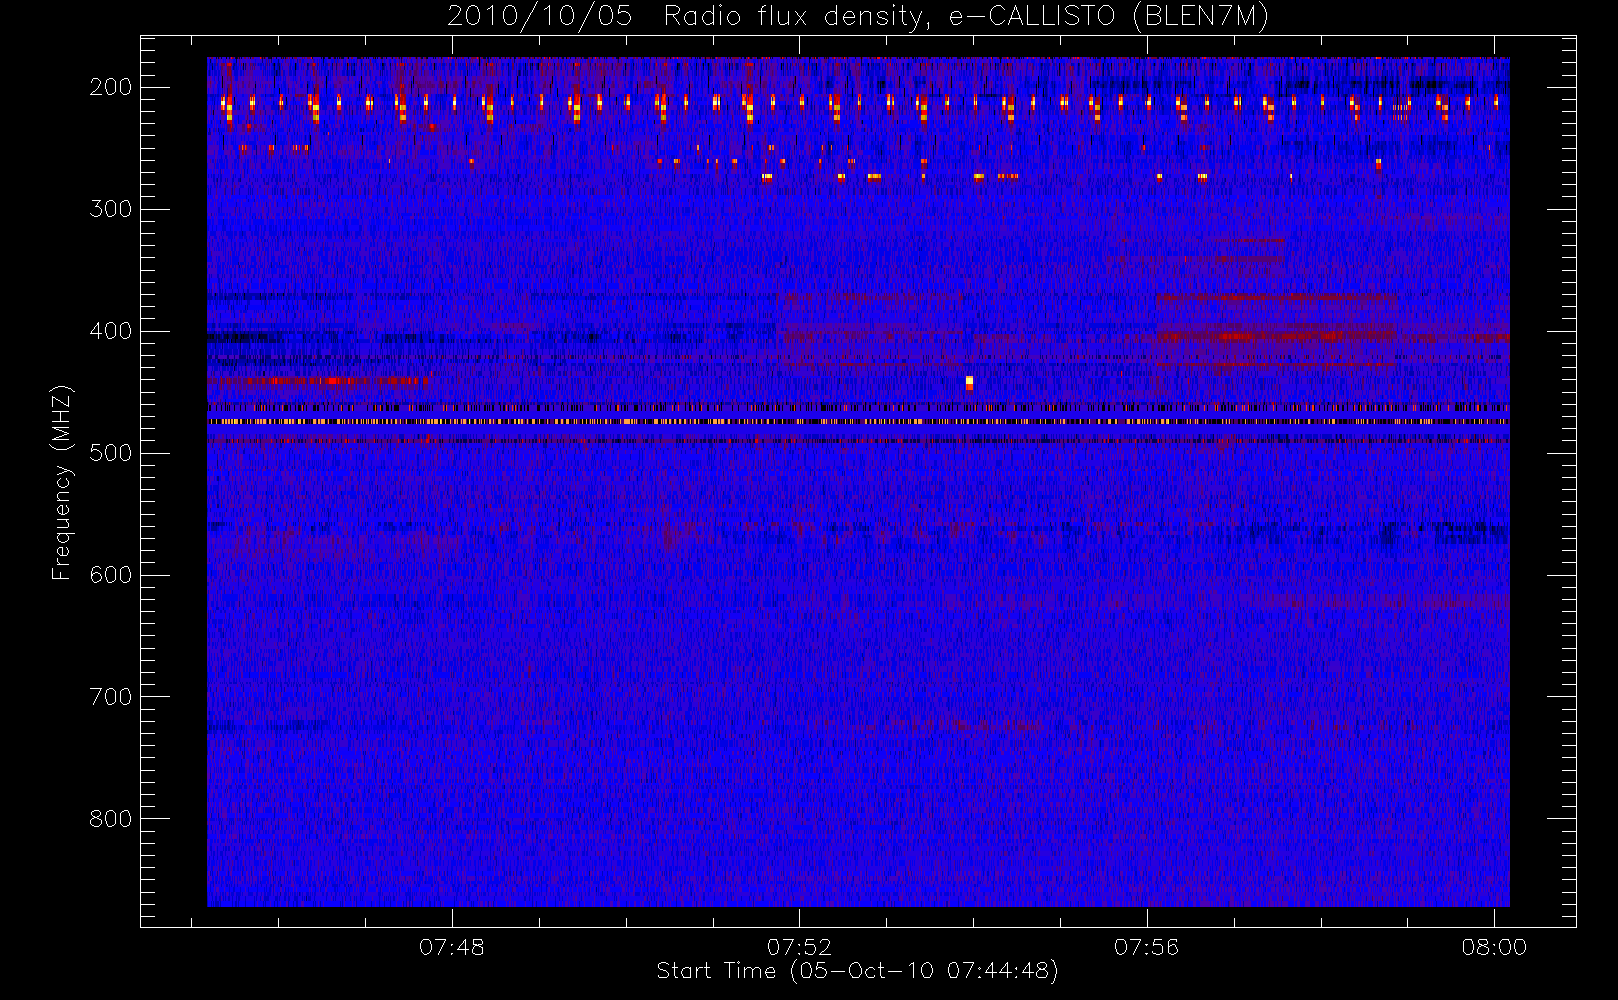The height and width of the screenshot is (1000, 1618).
Task: Click the 'Frequency (MHZ)' axis label
Action: [62, 482]
